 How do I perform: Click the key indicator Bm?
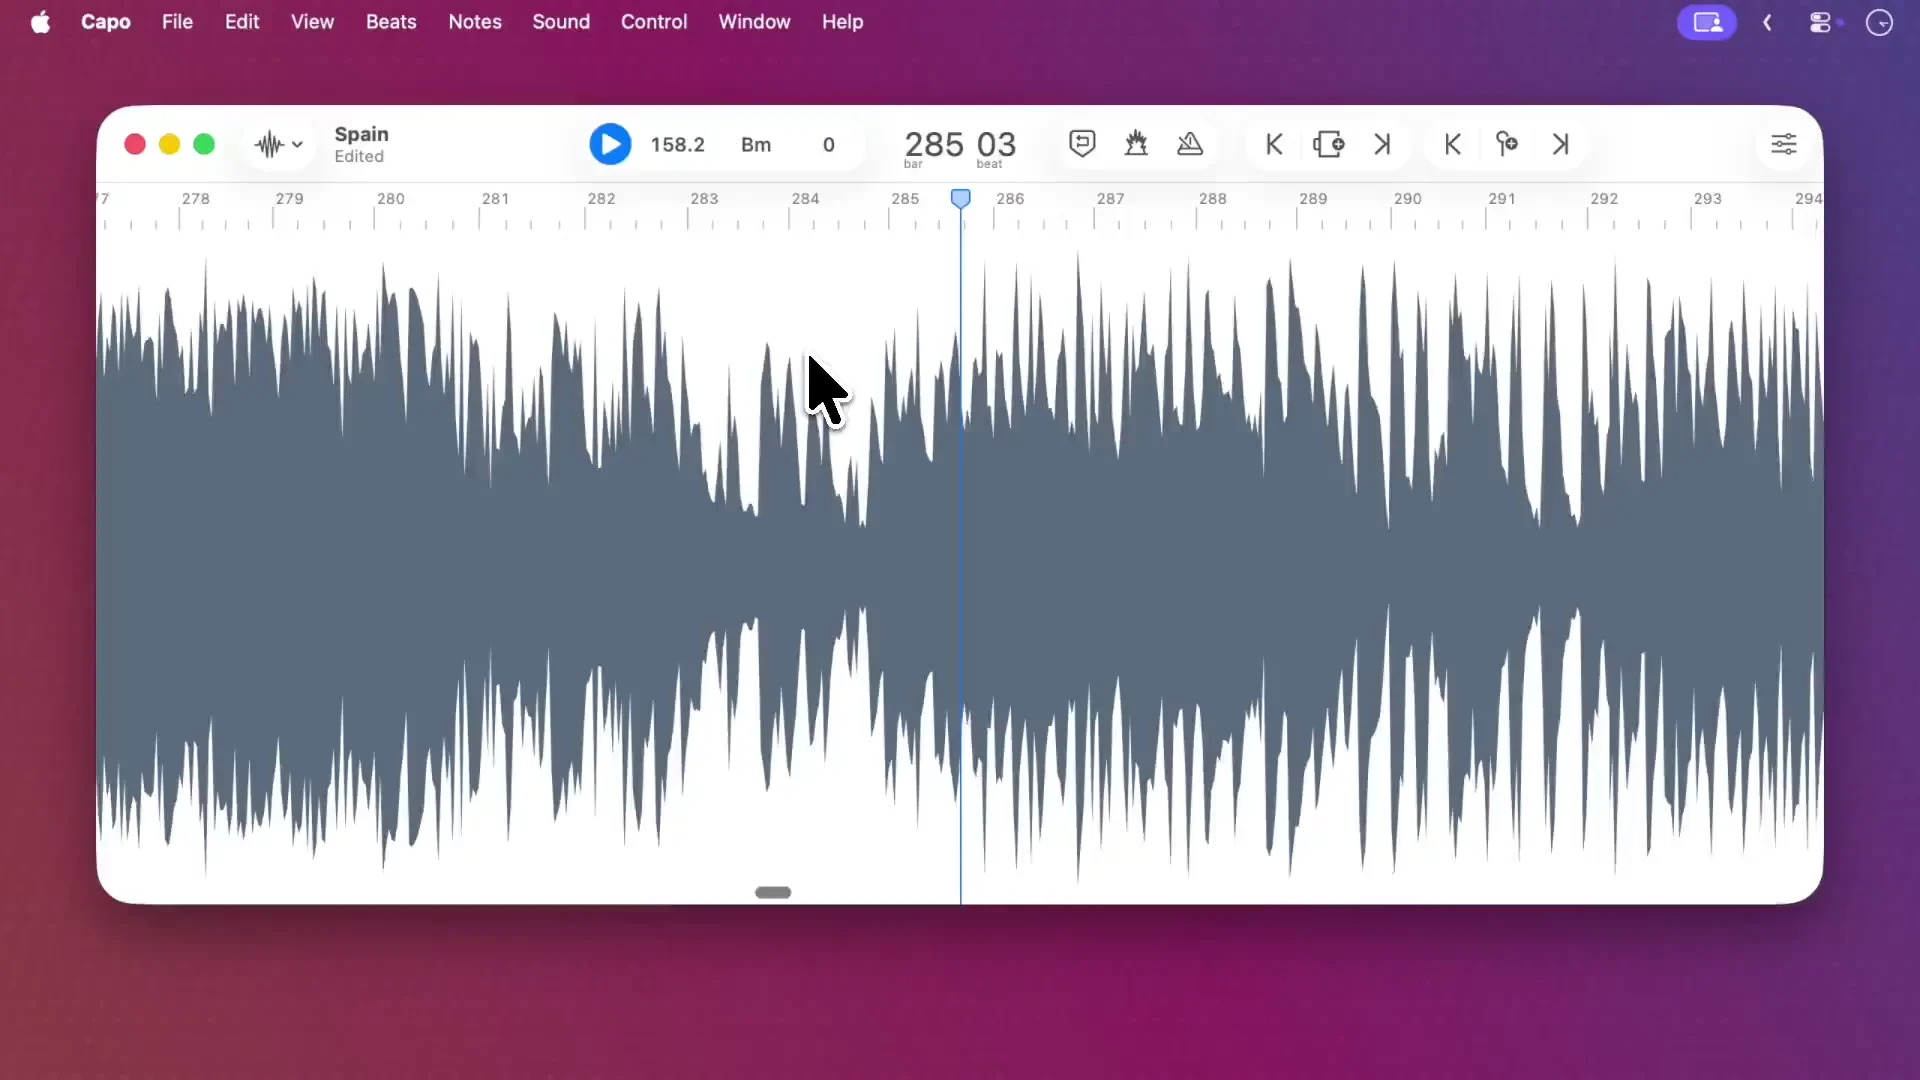756,144
